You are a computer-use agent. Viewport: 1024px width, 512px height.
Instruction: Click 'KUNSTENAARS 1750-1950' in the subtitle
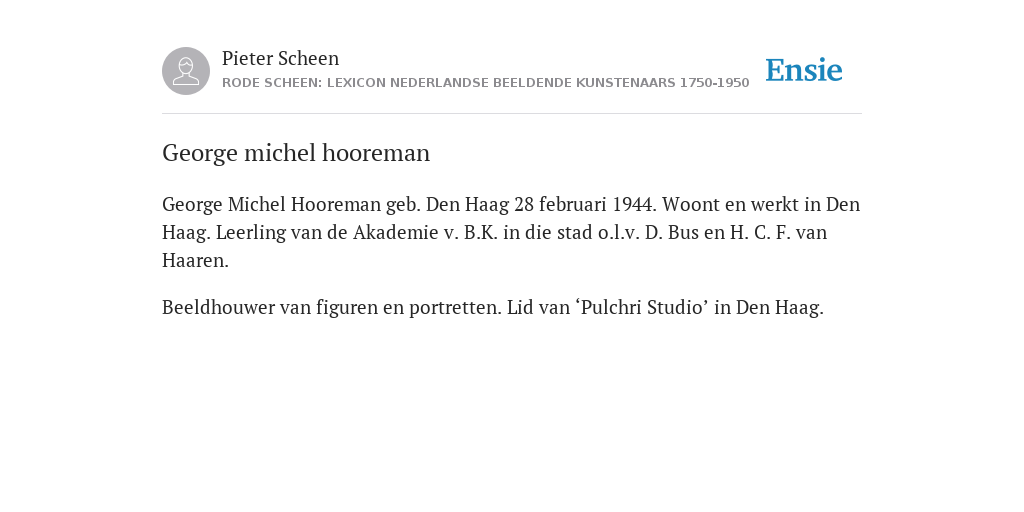click(662, 83)
